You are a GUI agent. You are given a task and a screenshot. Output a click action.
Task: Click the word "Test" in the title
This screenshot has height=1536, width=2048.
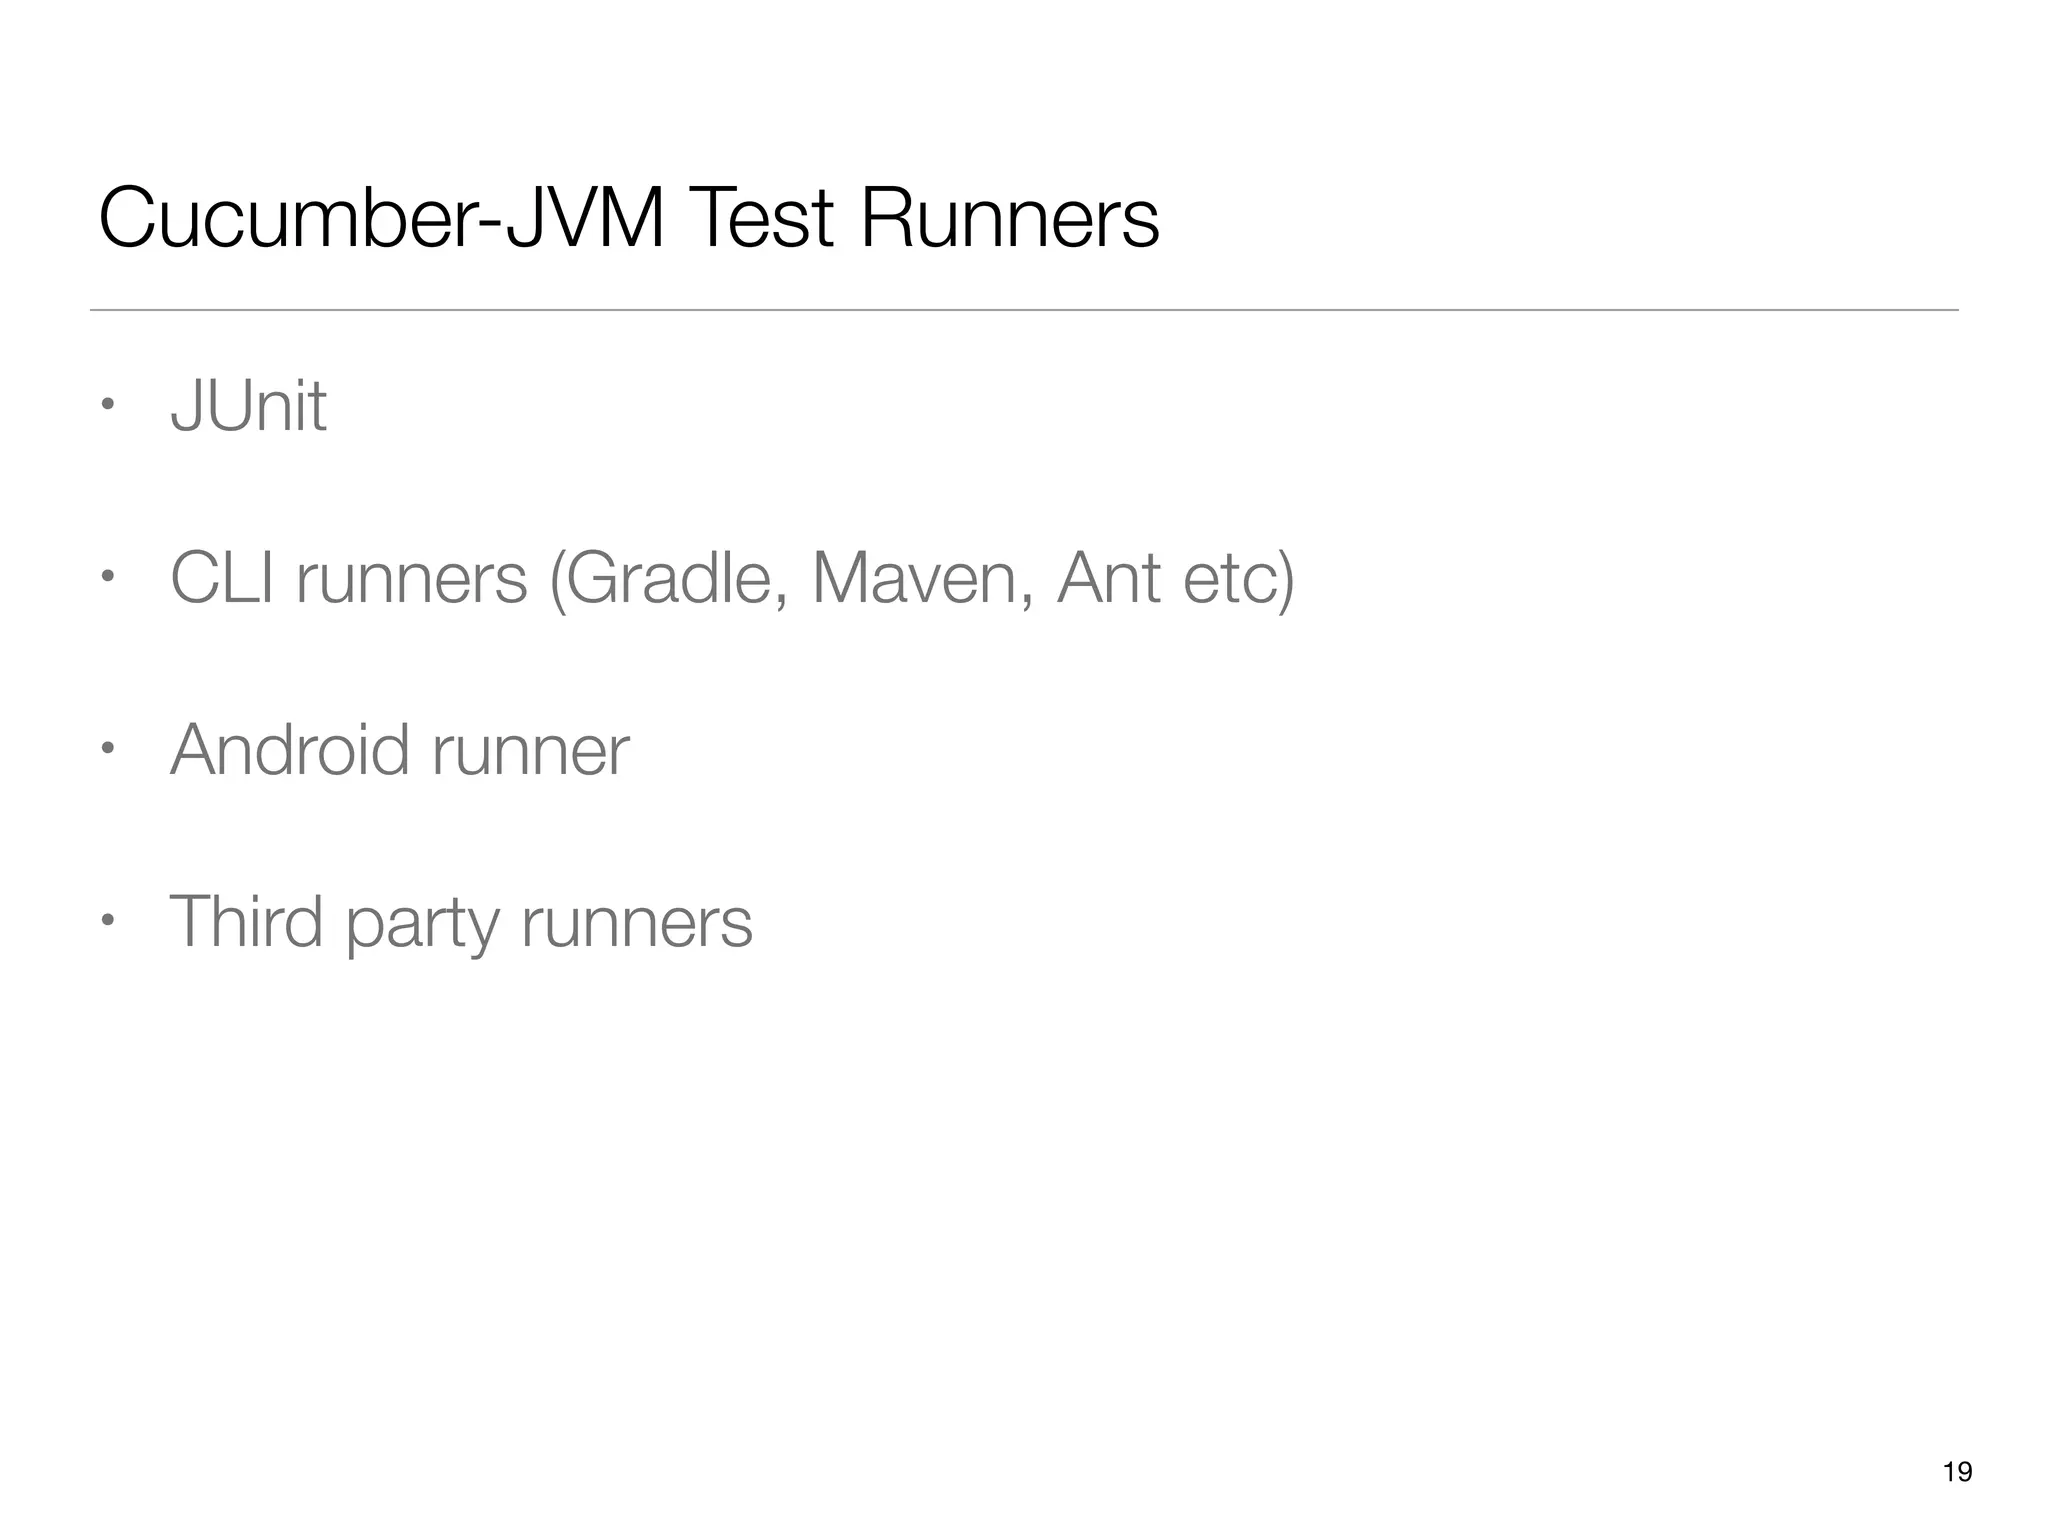point(761,220)
